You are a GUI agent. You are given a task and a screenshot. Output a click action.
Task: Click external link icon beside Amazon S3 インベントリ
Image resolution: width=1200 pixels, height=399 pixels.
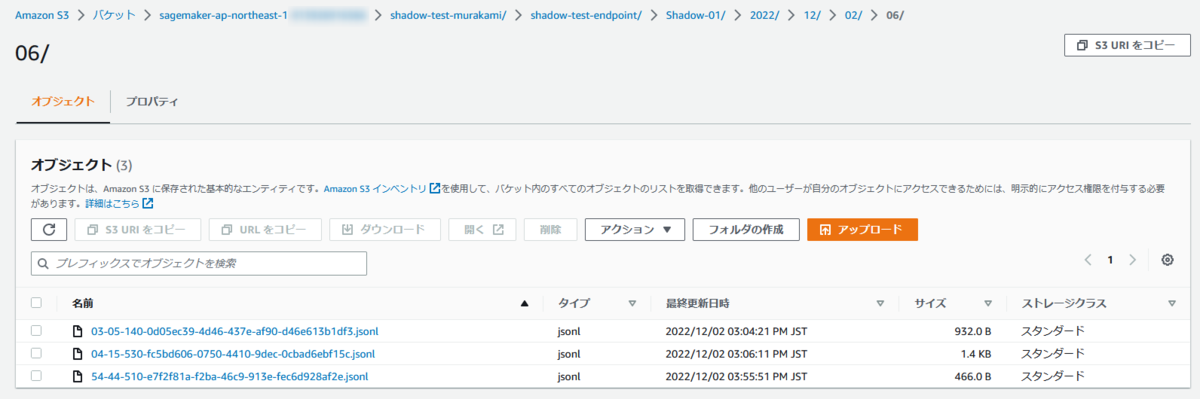coord(435,188)
